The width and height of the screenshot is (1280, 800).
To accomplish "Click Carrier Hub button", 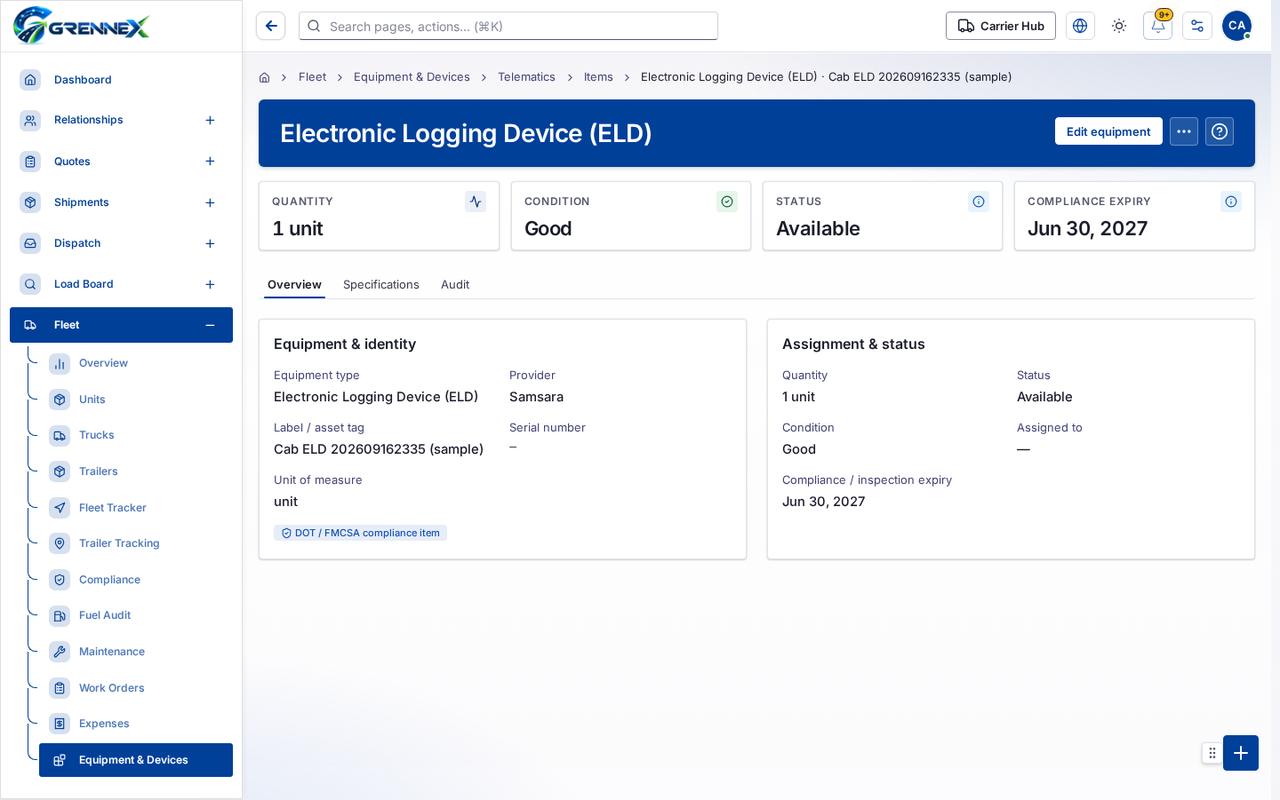I will click(x=1000, y=26).
